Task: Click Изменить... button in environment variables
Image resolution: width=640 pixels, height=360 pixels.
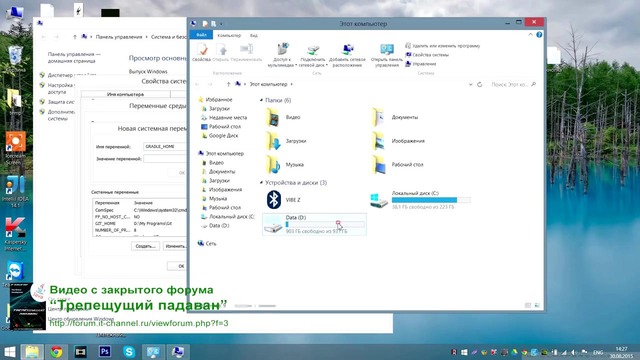Action: point(176,246)
